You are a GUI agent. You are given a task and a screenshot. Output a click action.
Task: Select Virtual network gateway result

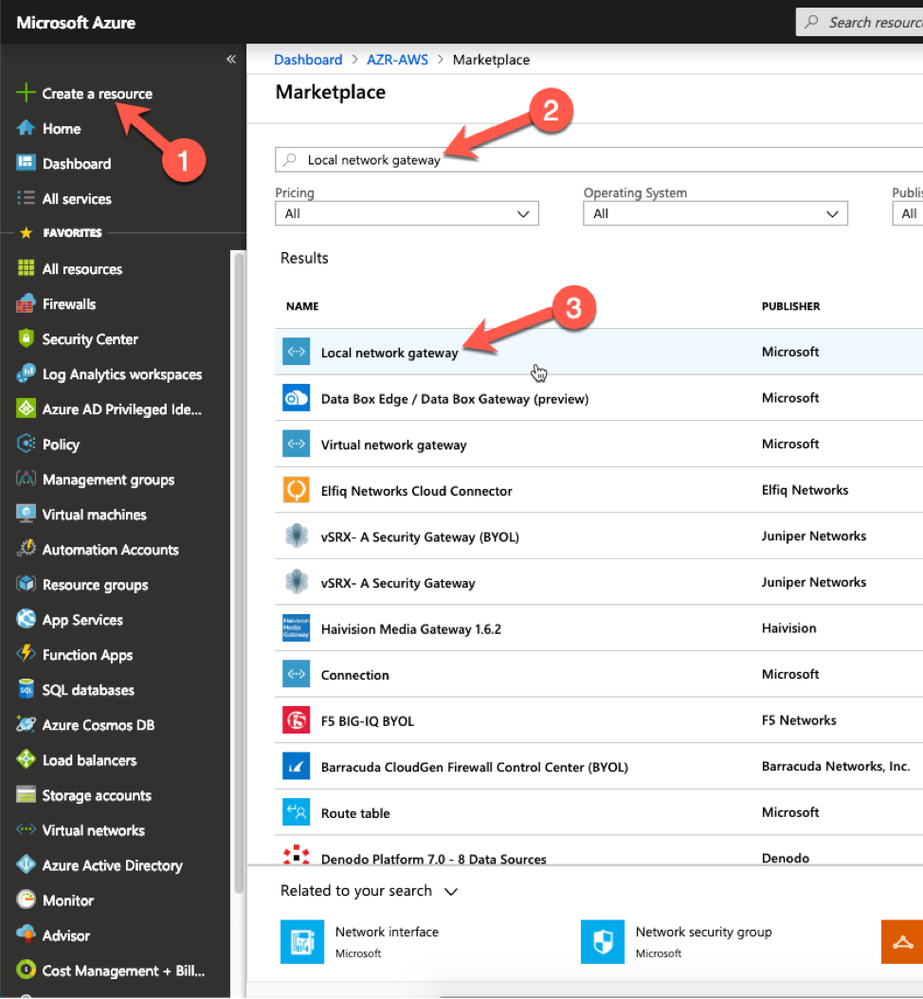click(599, 444)
